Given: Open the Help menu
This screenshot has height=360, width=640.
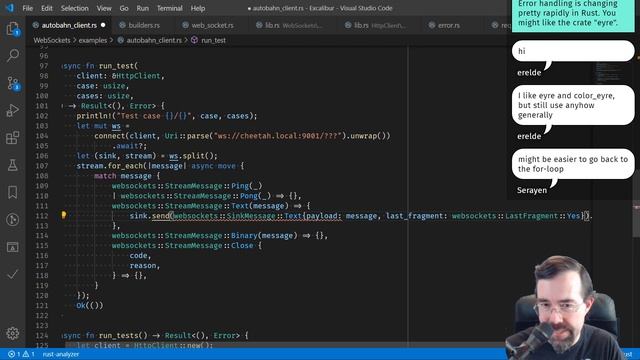Looking at the screenshot, I should click(198, 8).
